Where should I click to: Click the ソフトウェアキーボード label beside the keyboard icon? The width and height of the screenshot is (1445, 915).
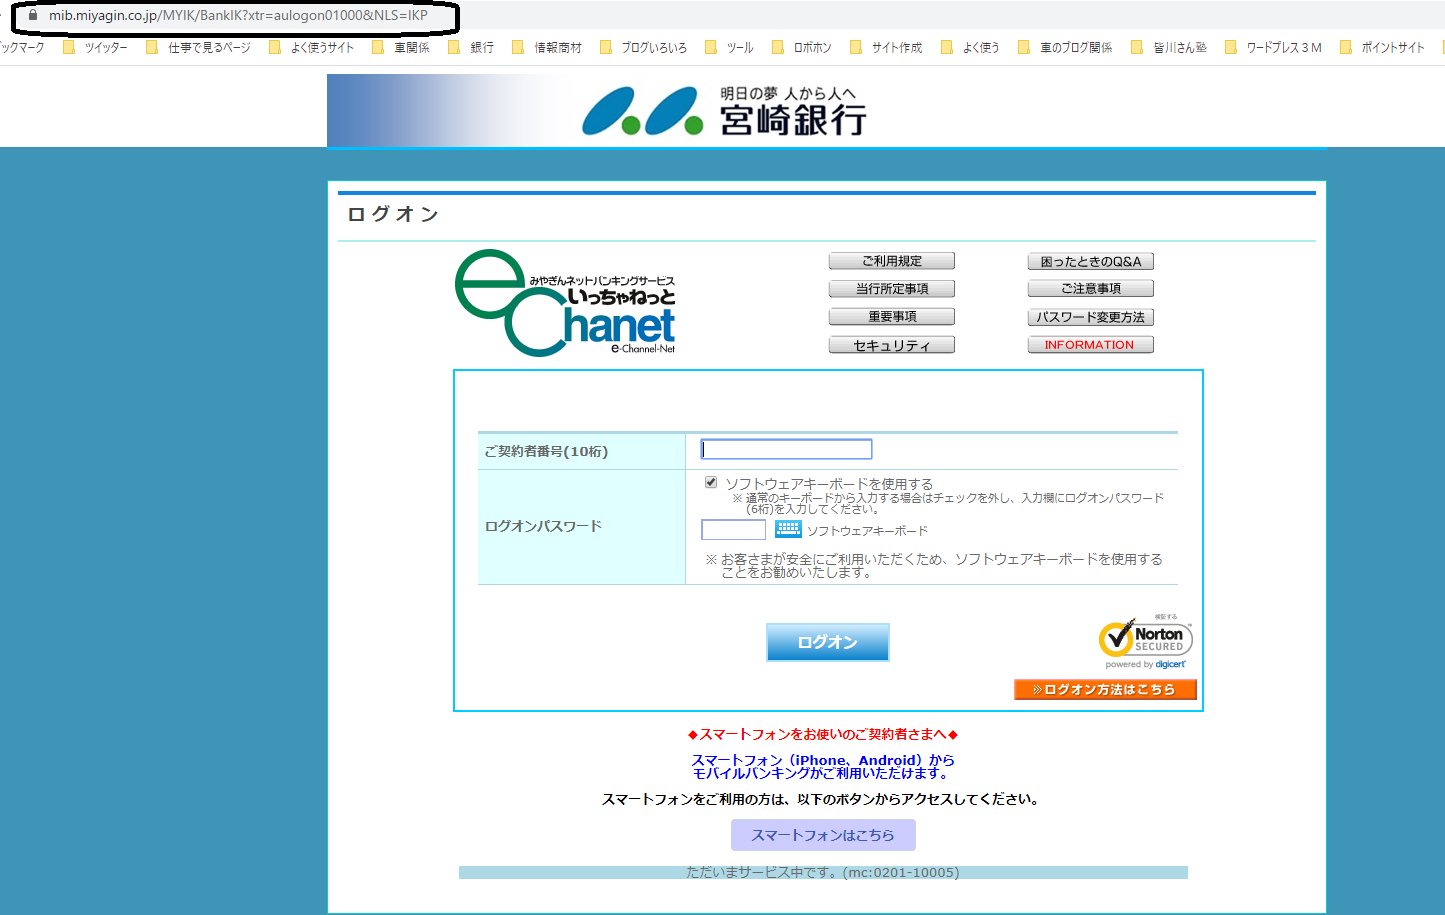pos(867,531)
